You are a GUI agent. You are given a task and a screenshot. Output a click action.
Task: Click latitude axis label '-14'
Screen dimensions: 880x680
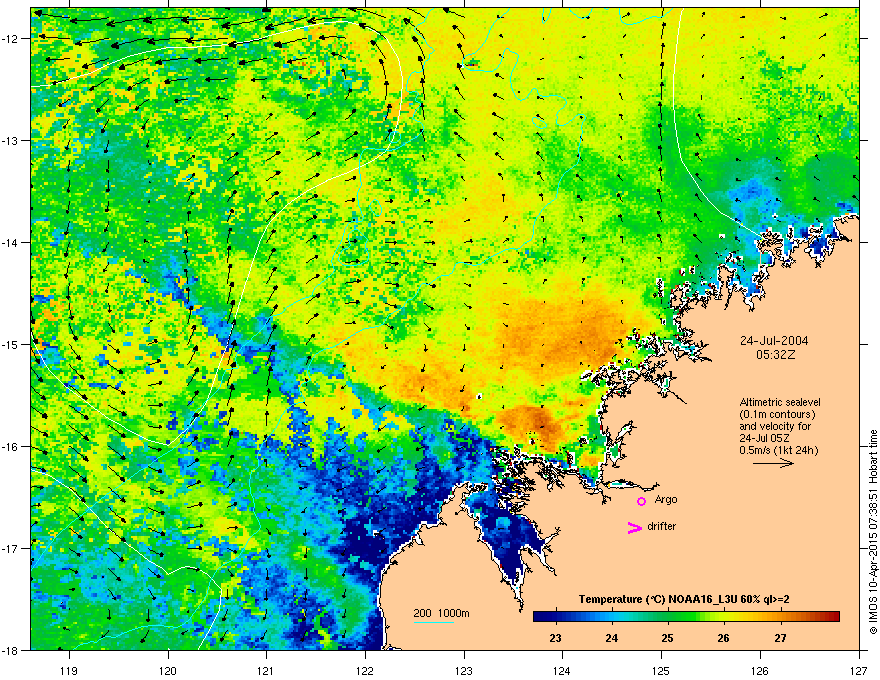click(x=11, y=242)
